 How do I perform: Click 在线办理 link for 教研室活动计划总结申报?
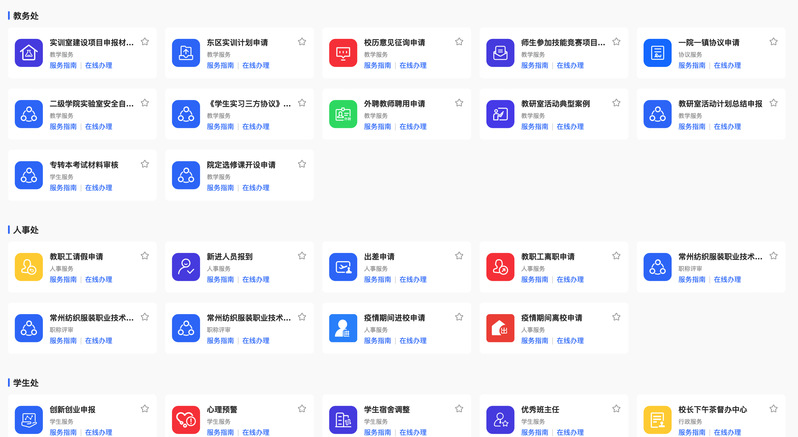coord(727,127)
